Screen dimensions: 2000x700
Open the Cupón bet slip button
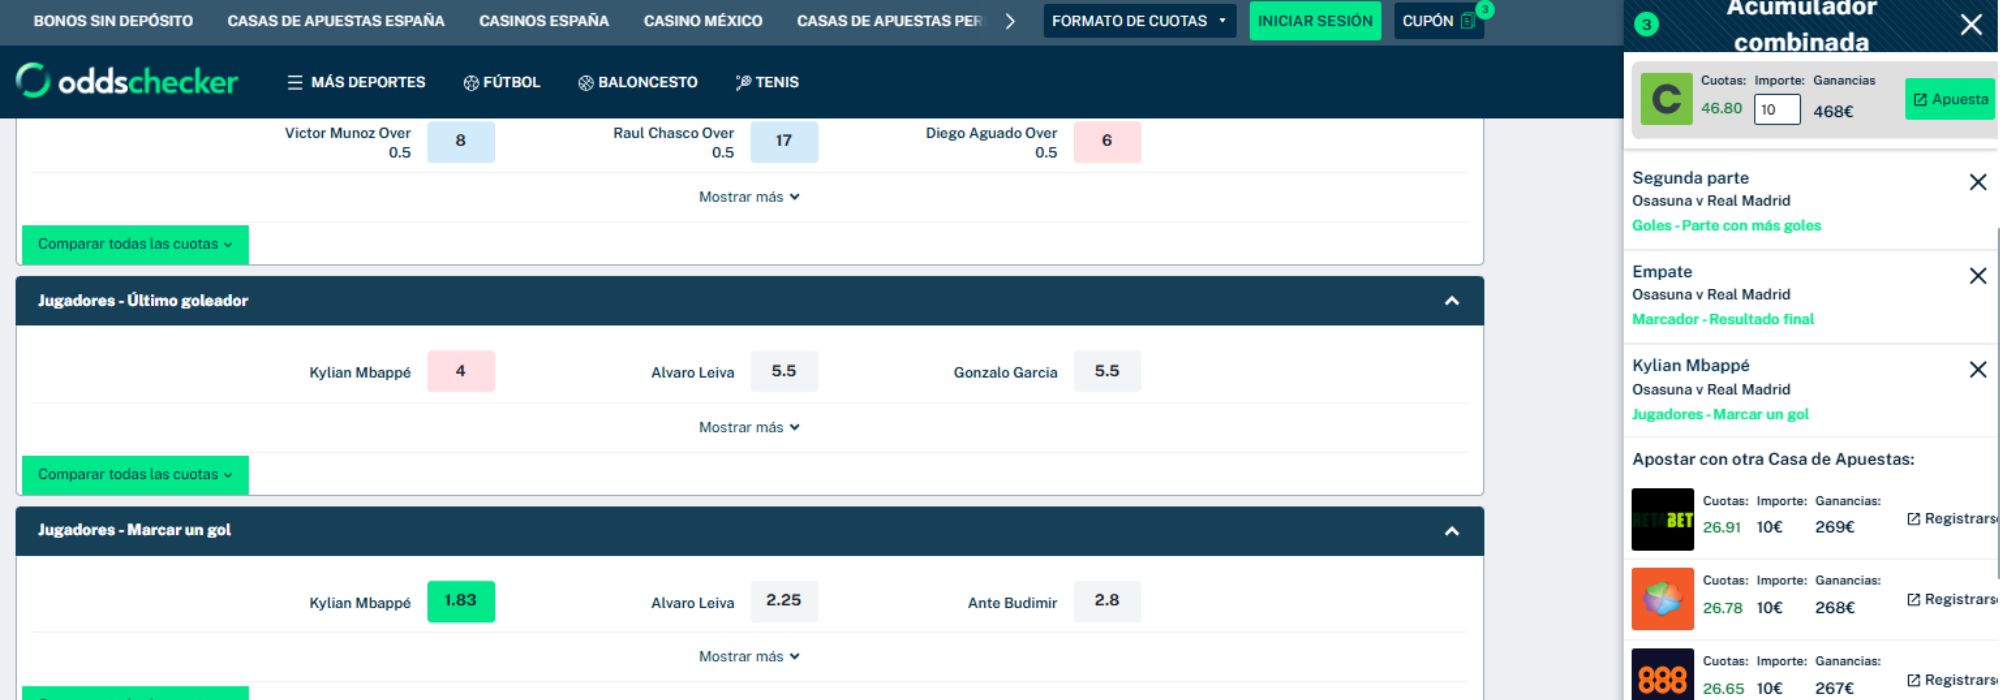[1438, 20]
